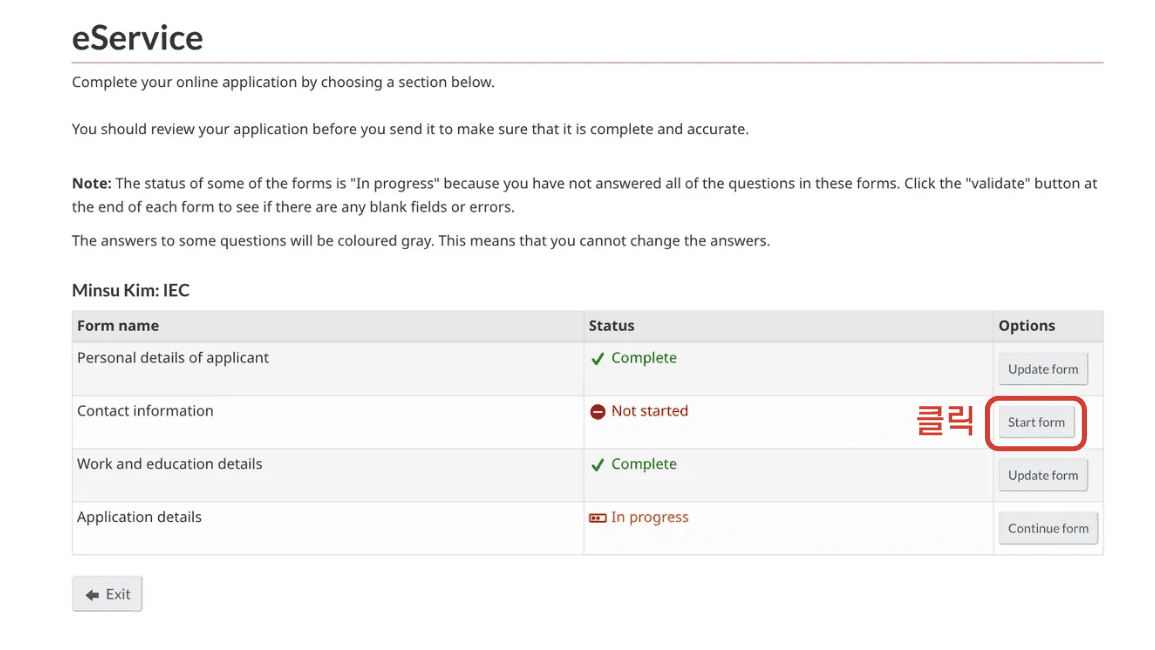Click the Minsu Kim: IEC heading
The width and height of the screenshot is (1155, 650).
(x=130, y=291)
